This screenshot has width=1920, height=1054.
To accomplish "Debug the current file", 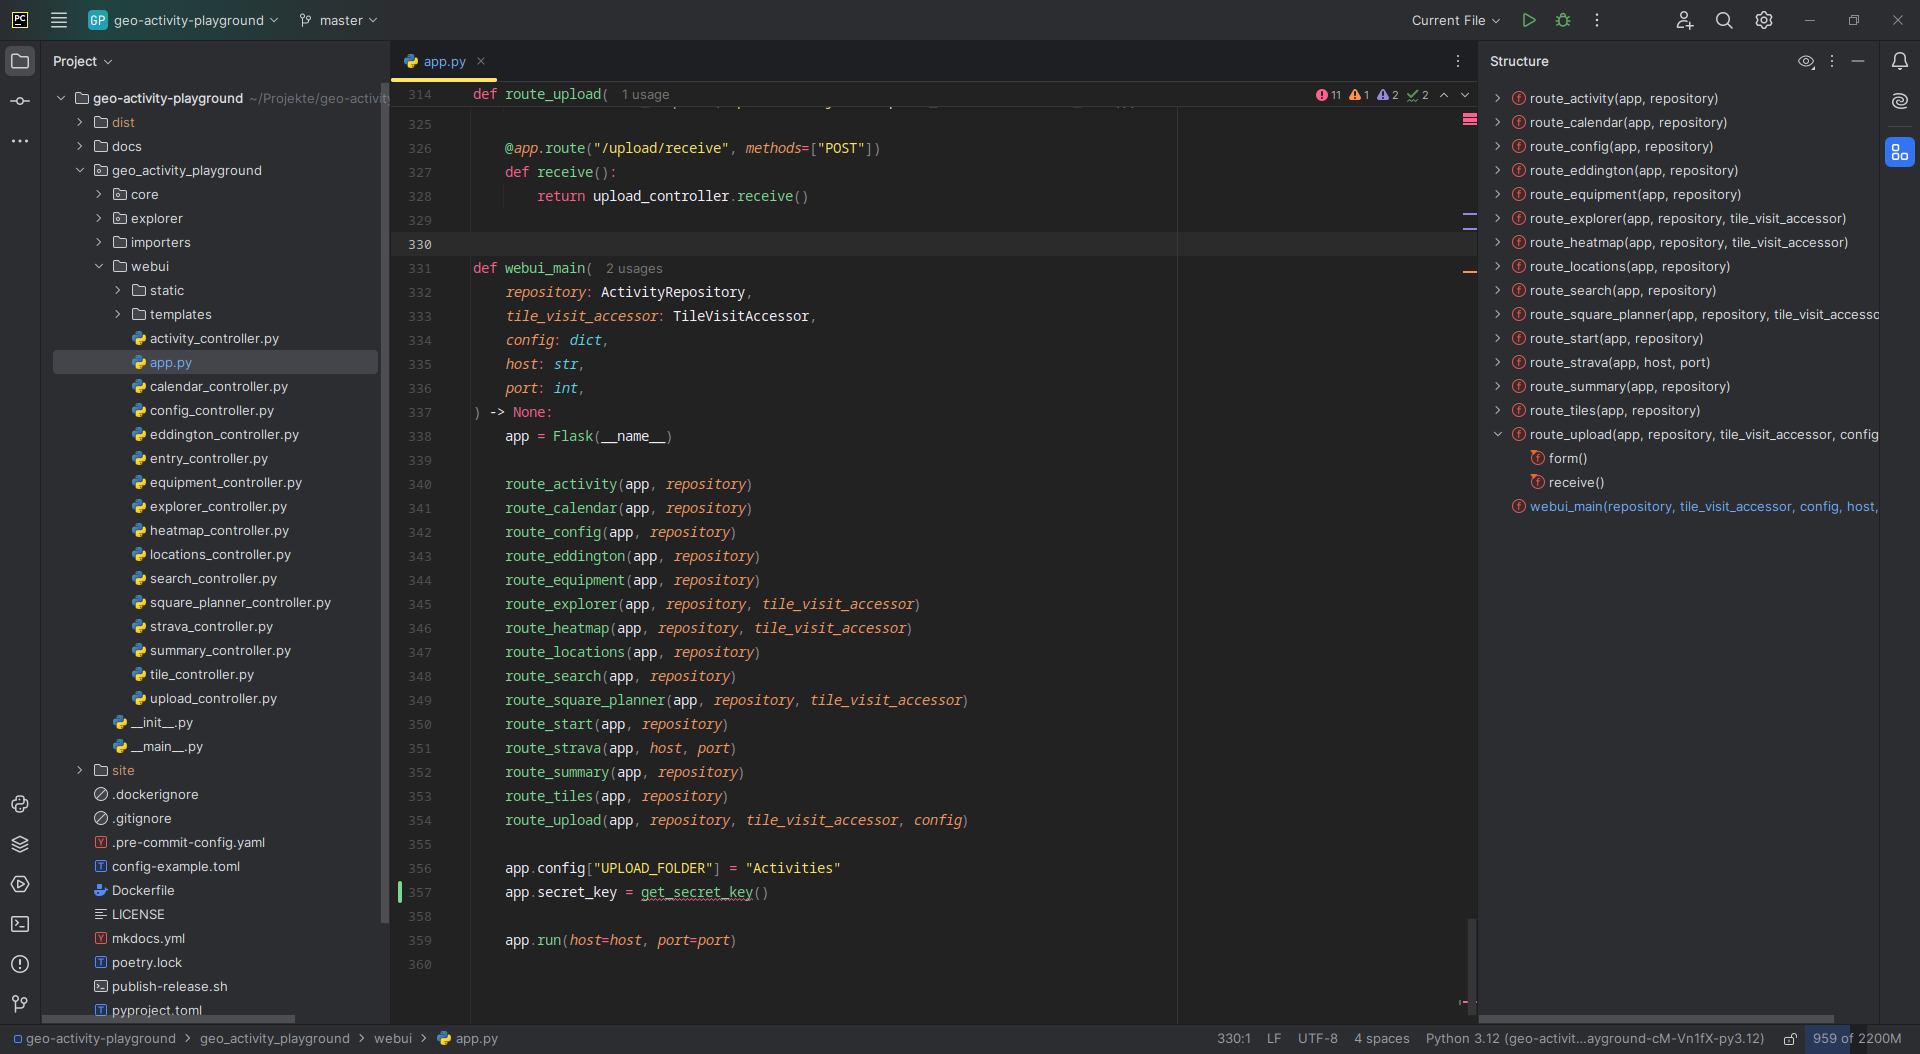I will (1563, 20).
